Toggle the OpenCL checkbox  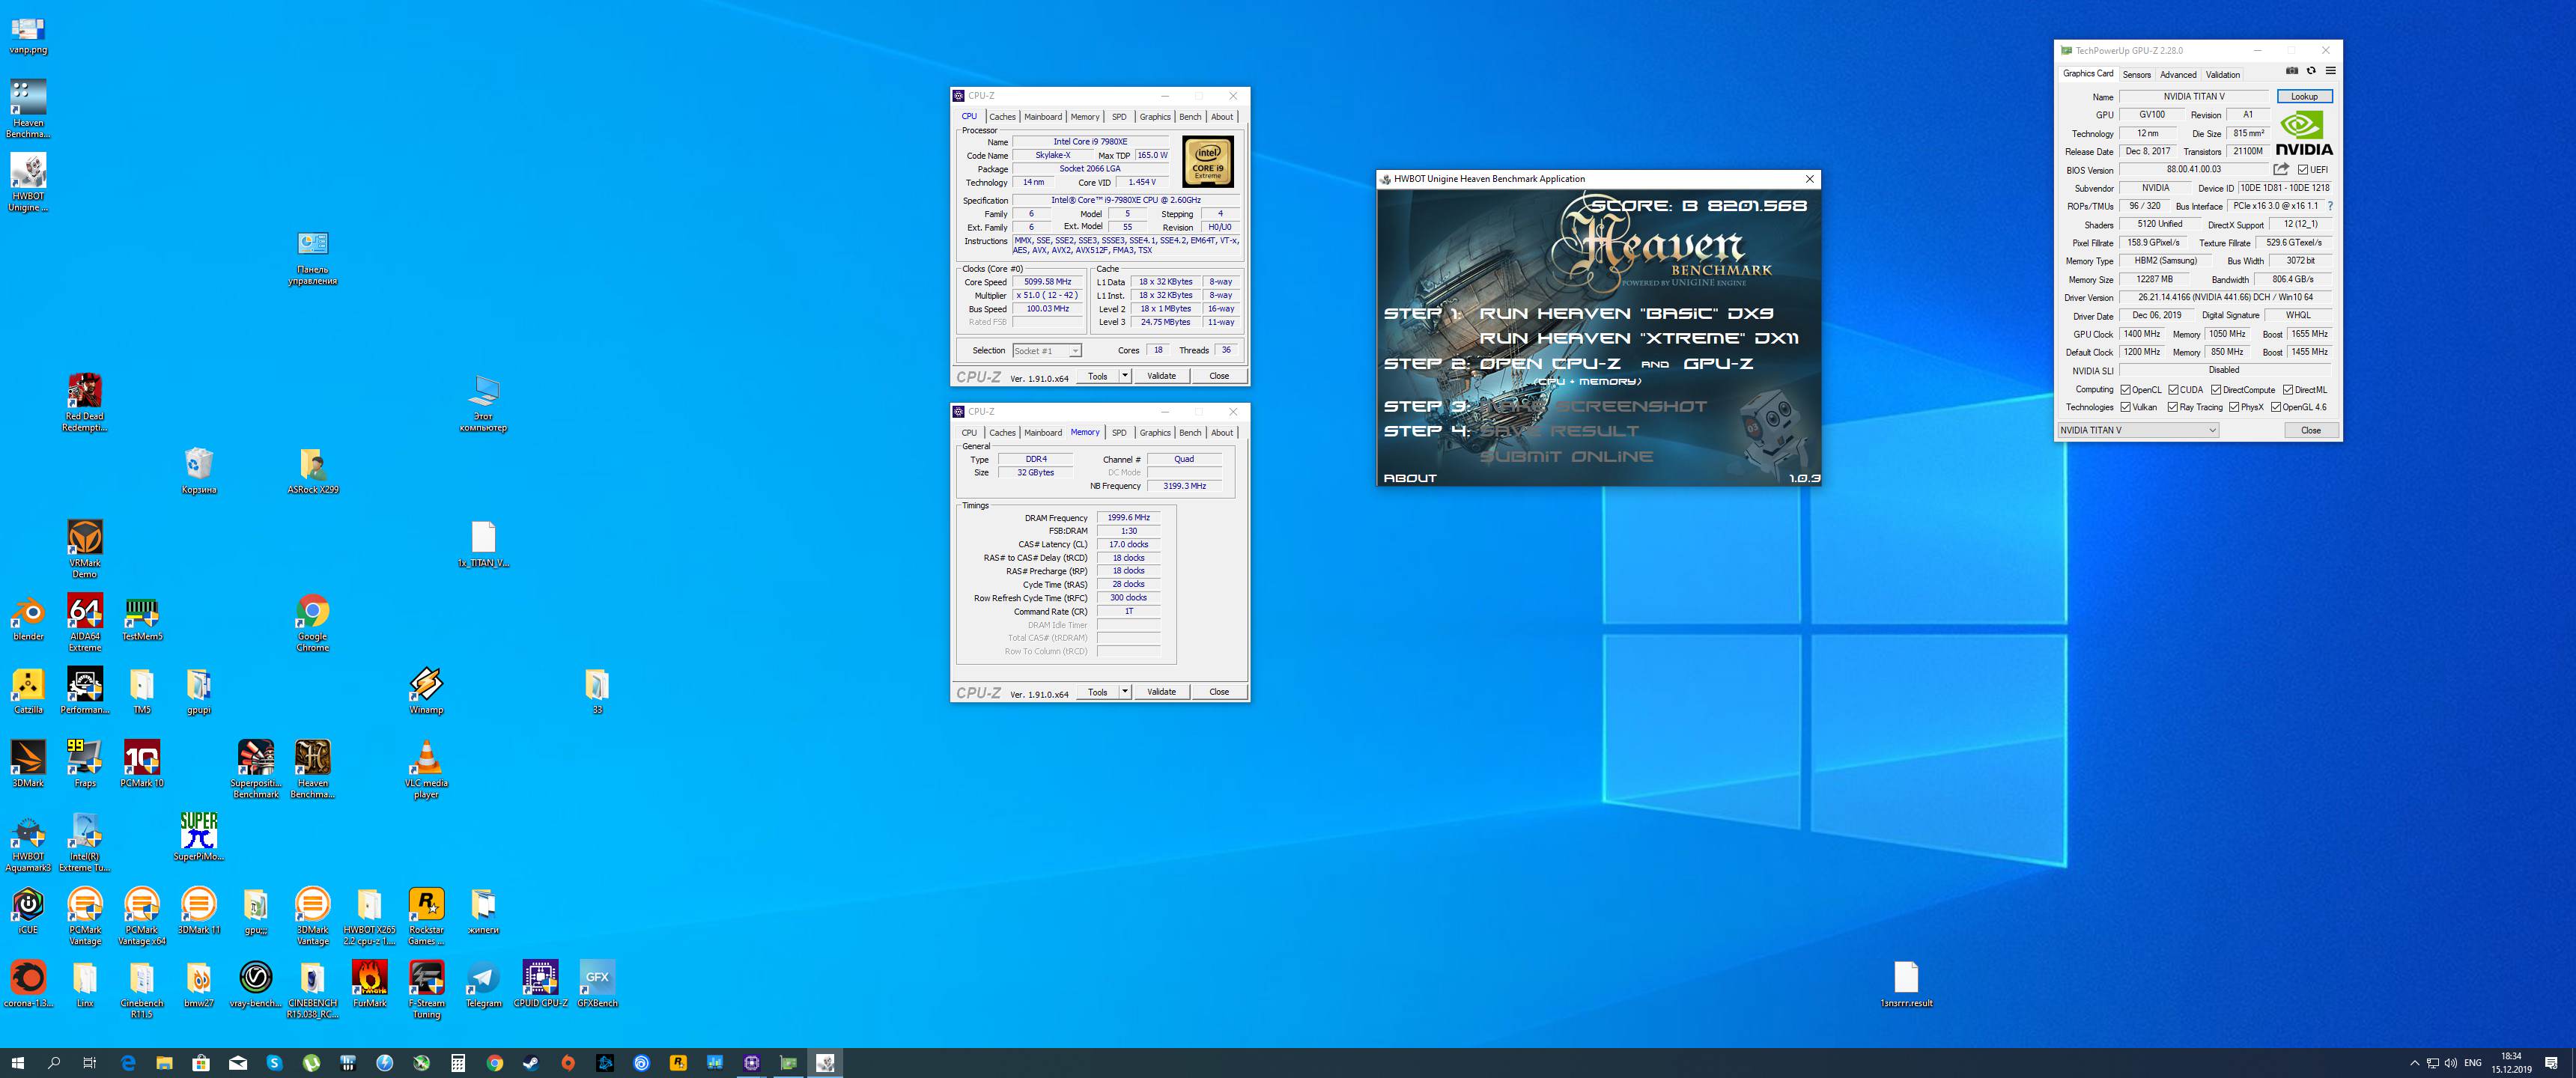coord(2125,390)
